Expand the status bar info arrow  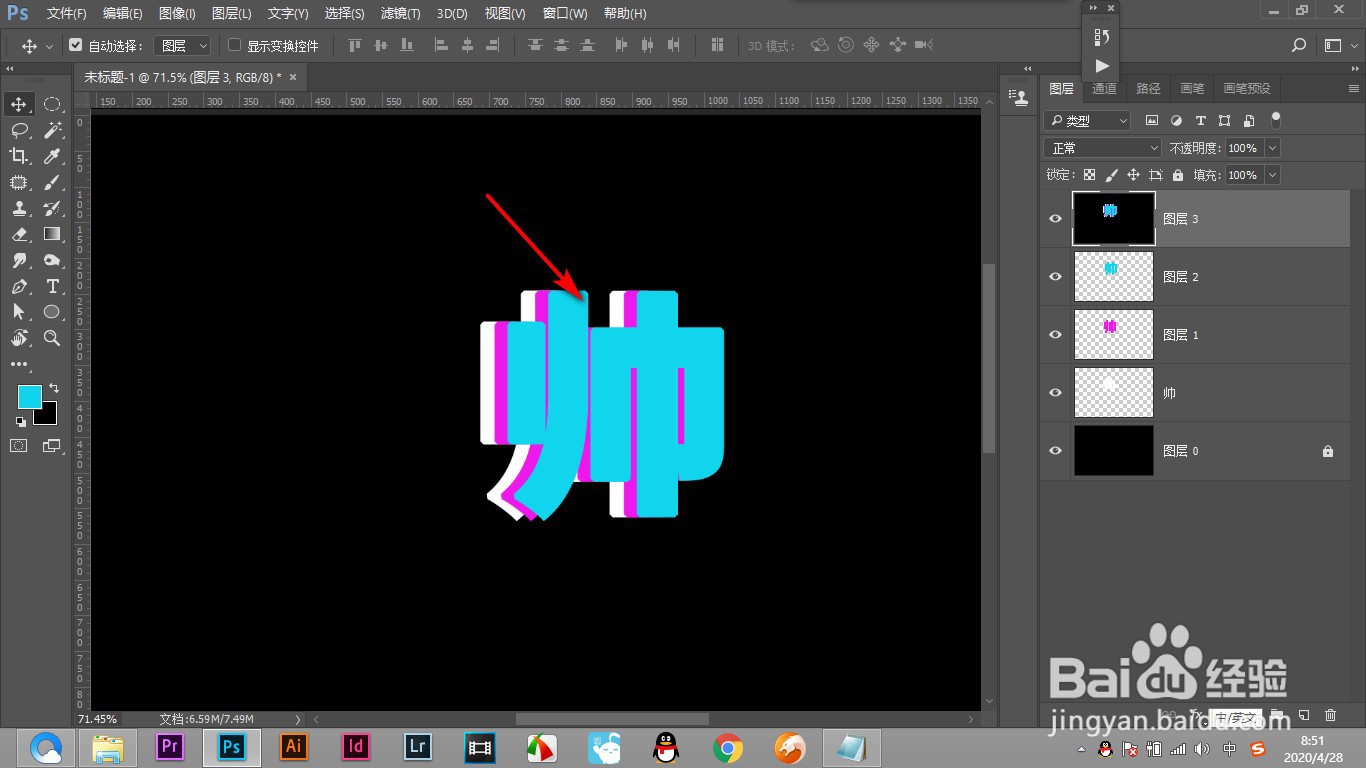(297, 719)
